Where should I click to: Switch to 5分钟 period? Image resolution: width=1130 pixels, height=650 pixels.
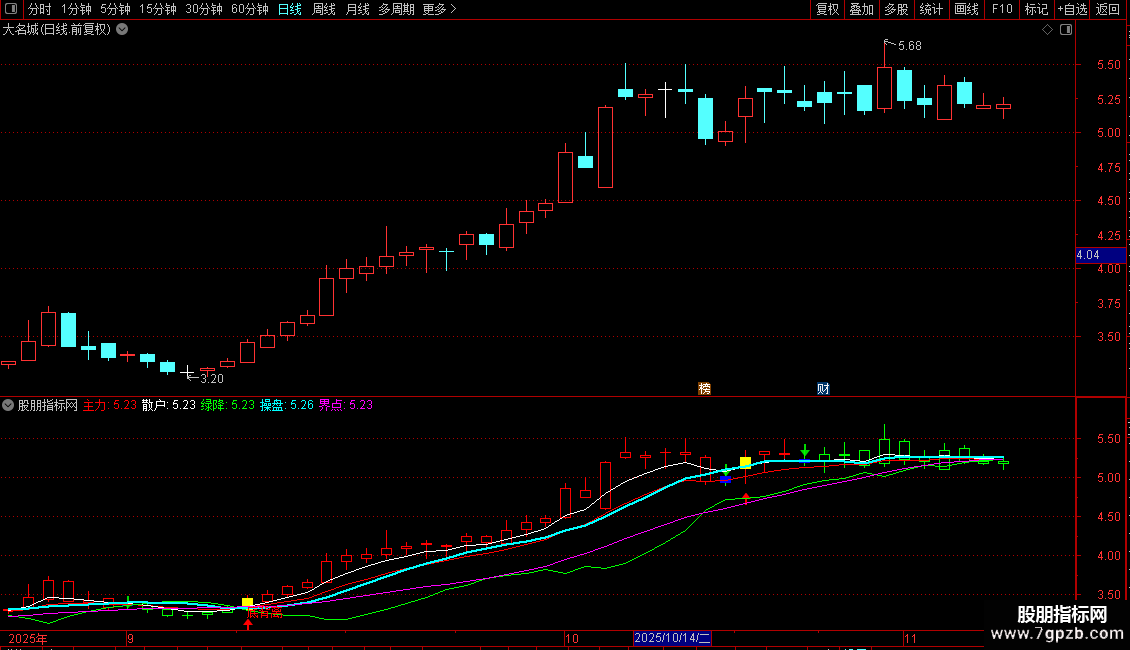[x=115, y=9]
